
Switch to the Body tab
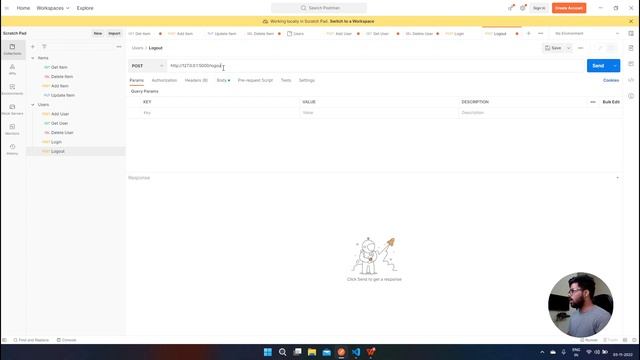click(223, 80)
